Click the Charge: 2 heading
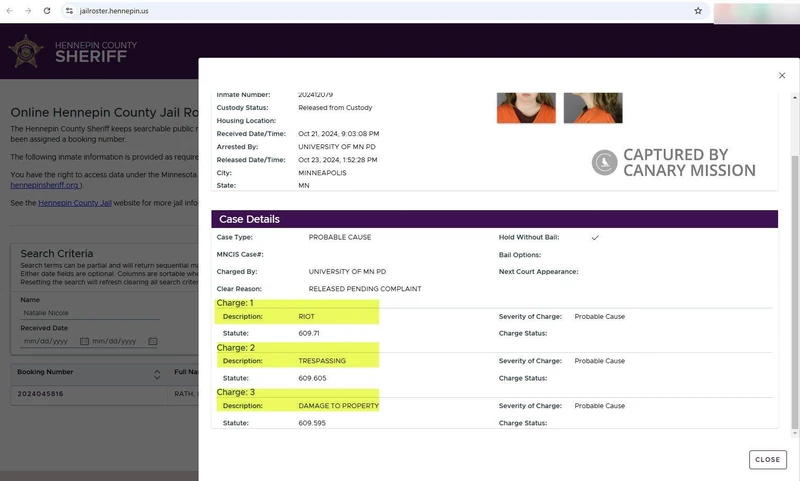 click(x=235, y=347)
